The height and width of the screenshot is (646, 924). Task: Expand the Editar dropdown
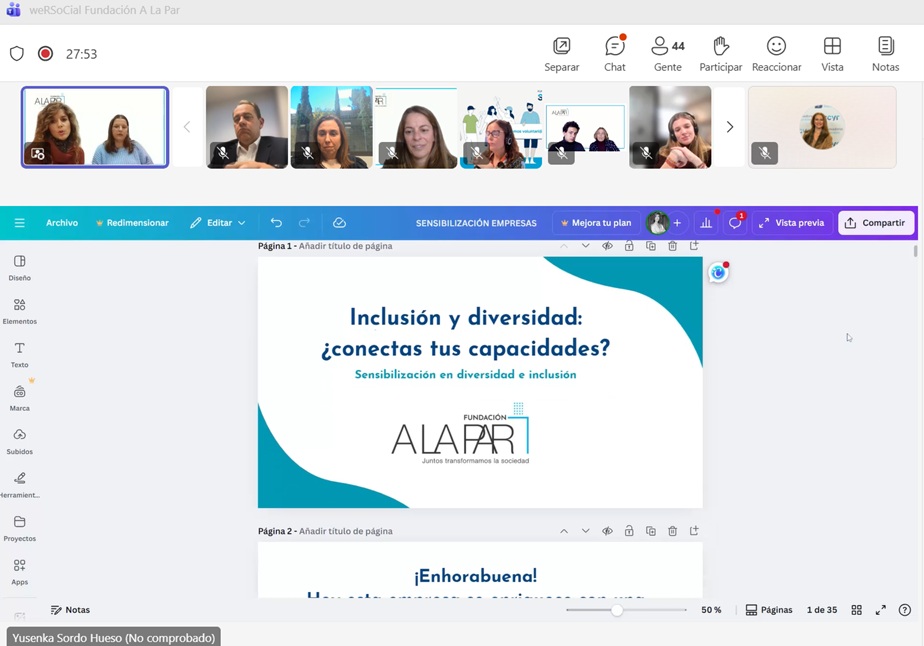pyautogui.click(x=218, y=223)
